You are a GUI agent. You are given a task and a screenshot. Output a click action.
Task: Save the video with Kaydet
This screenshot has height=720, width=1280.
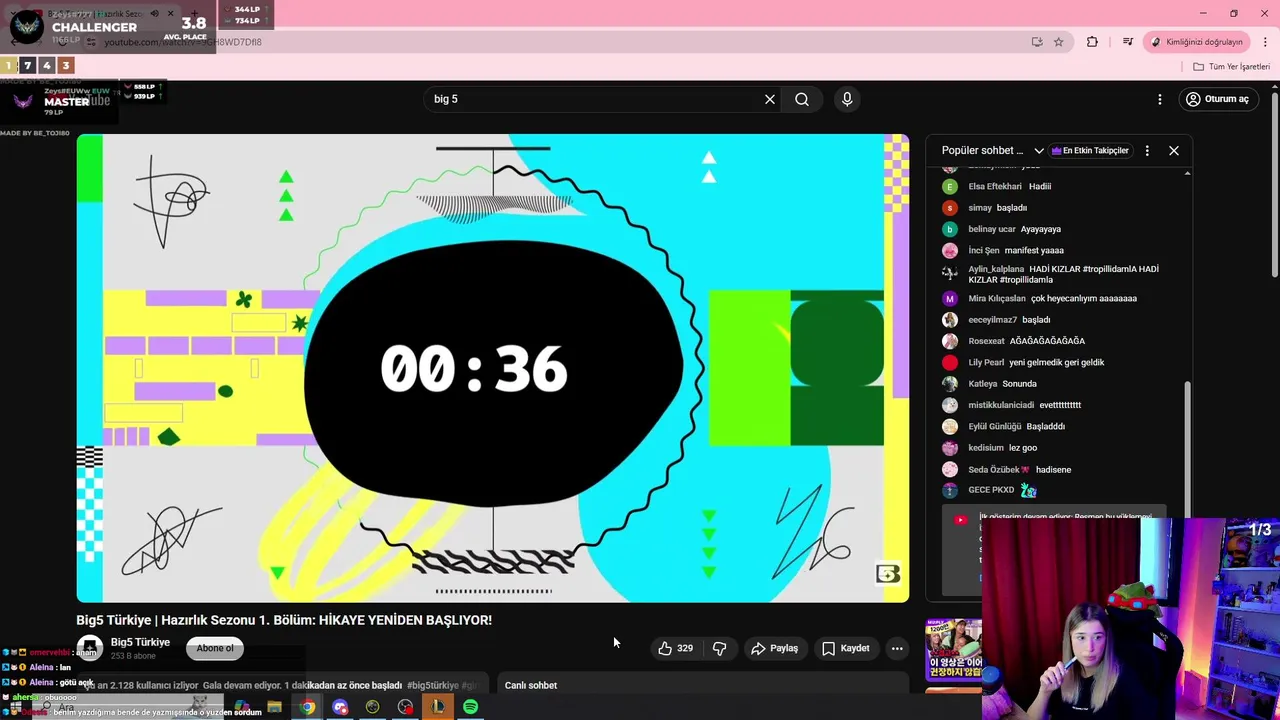(x=846, y=648)
